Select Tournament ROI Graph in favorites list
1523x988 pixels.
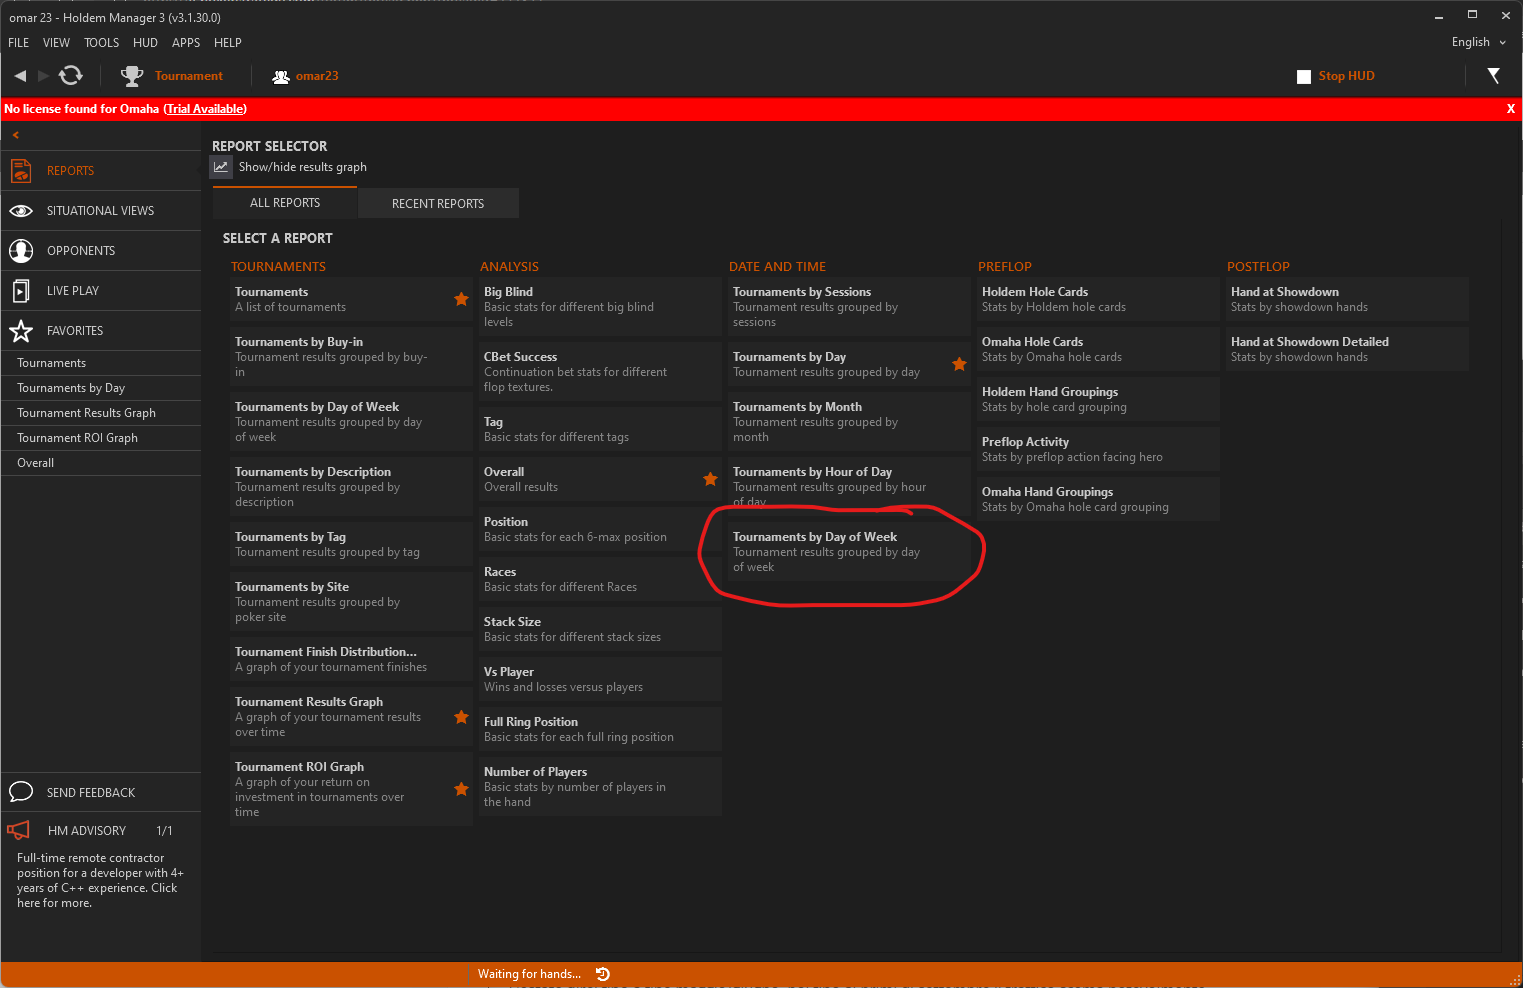point(101,438)
